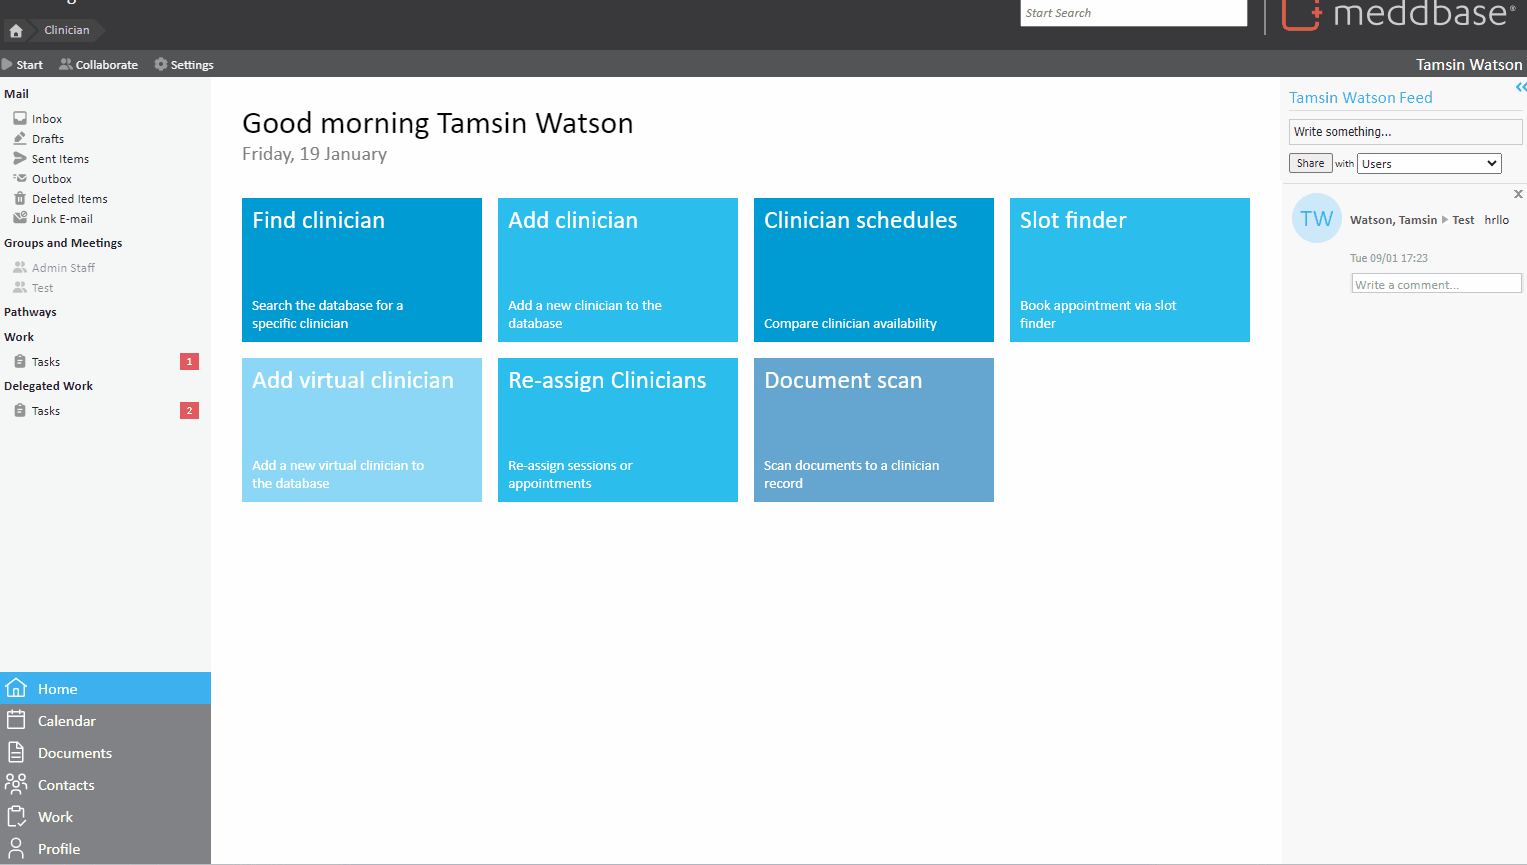Open the Profile section

(58, 849)
